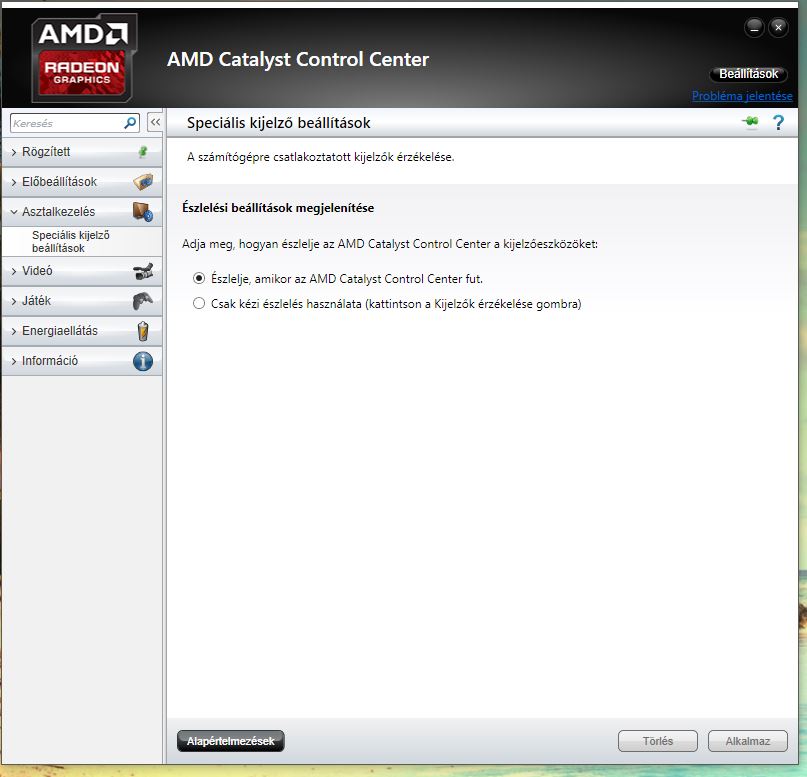Open help with the question mark icon
Screen dimensions: 807x777
(778, 122)
